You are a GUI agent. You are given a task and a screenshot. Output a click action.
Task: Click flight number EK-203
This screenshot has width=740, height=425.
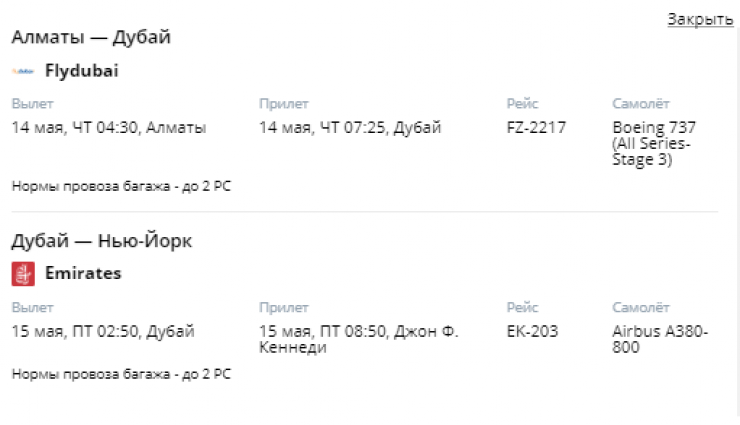coord(532,331)
